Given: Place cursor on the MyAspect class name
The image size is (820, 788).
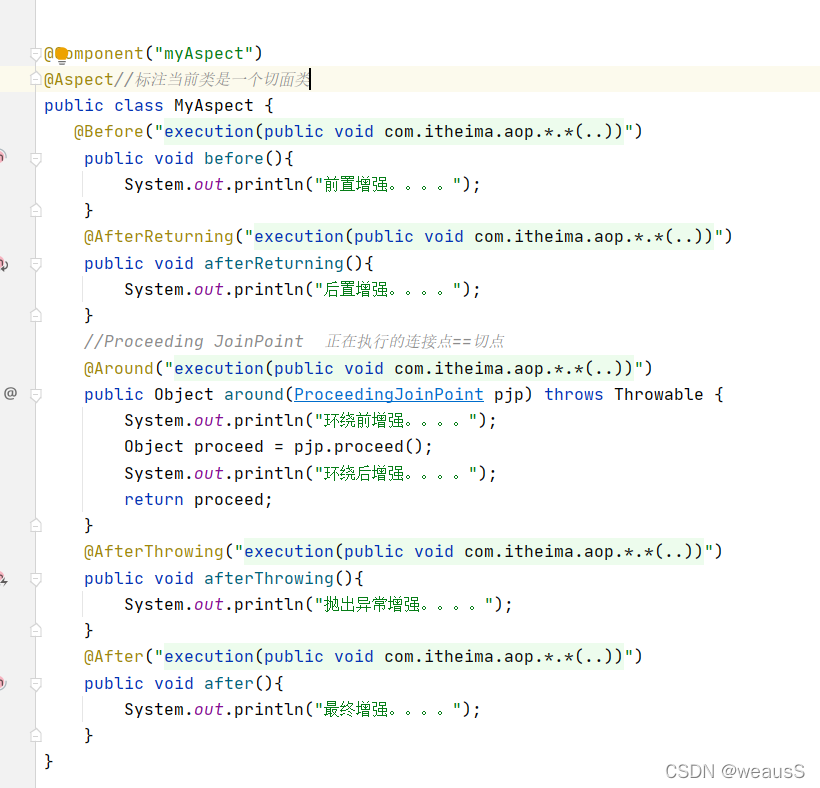Looking at the screenshot, I should (214, 106).
